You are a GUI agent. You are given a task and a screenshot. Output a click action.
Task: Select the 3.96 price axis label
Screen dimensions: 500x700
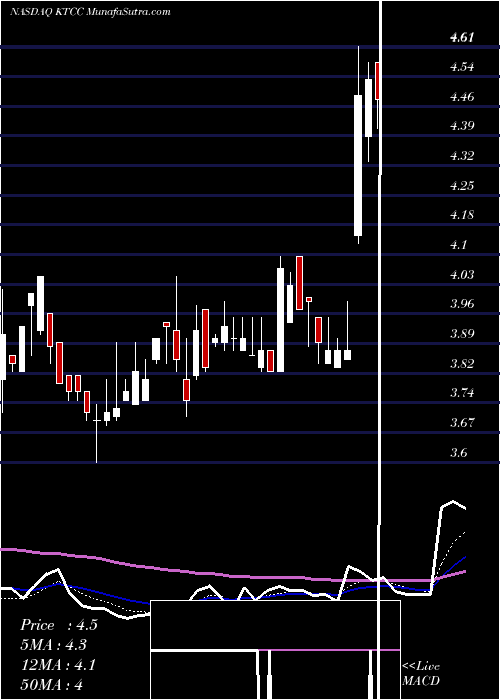462,304
